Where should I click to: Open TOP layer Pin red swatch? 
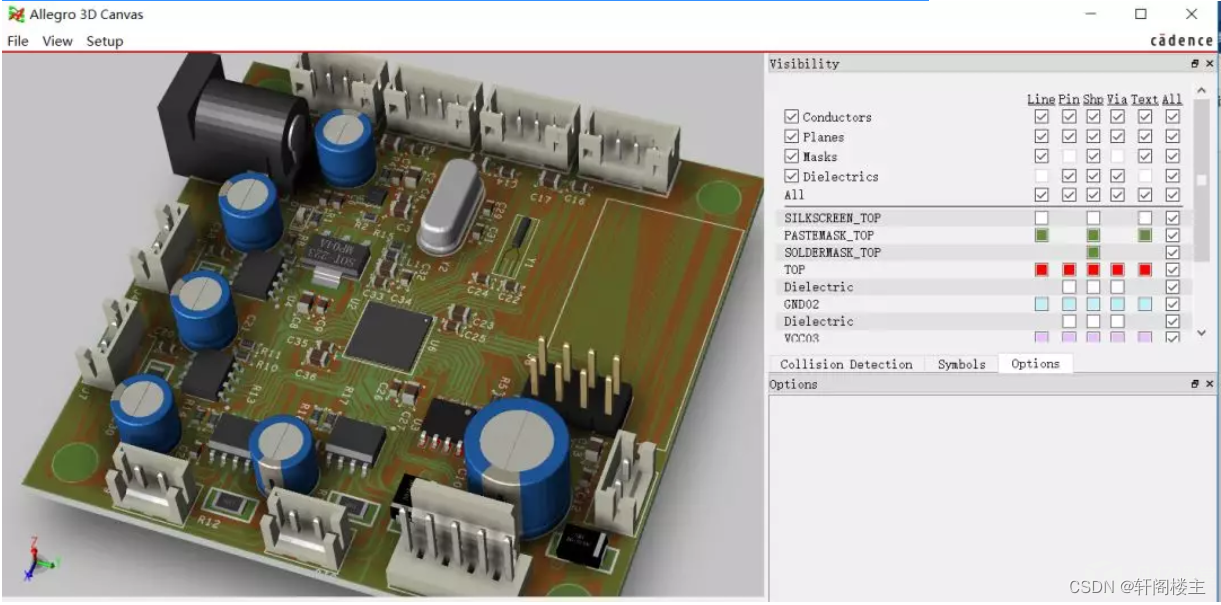point(1069,270)
